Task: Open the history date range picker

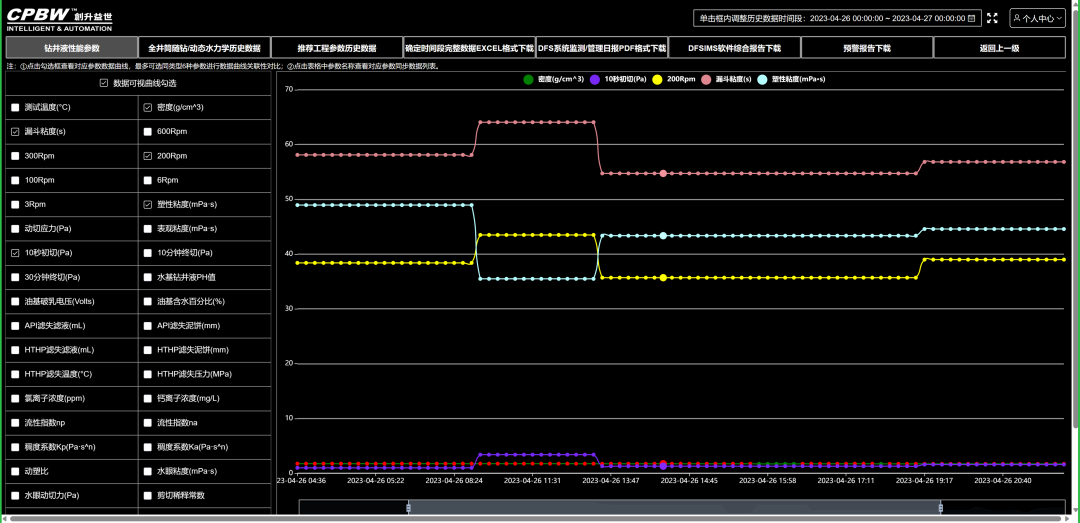Action: (x=837, y=19)
